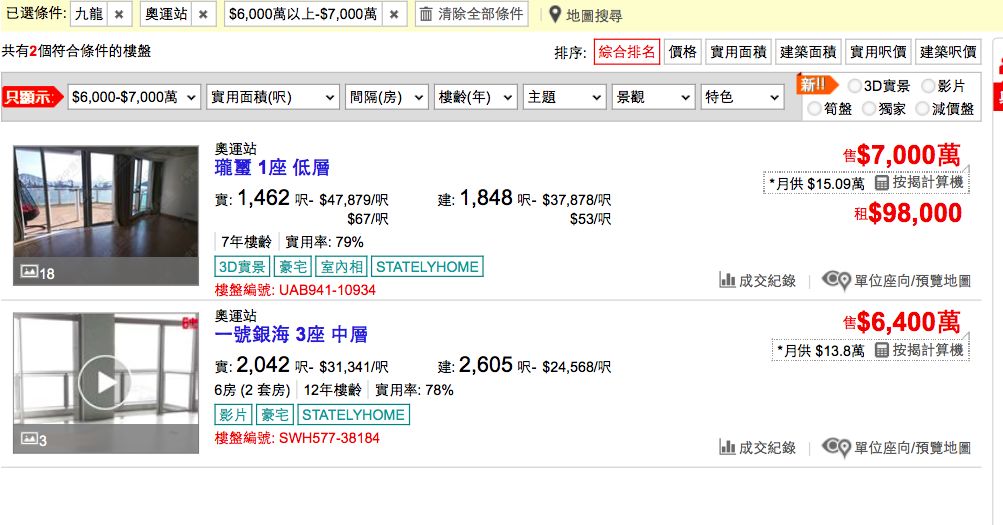Viewport: 1003px width, 525px height.
Task: Open the 瓏璽 1座 低層 listing link
Action: 272,168
